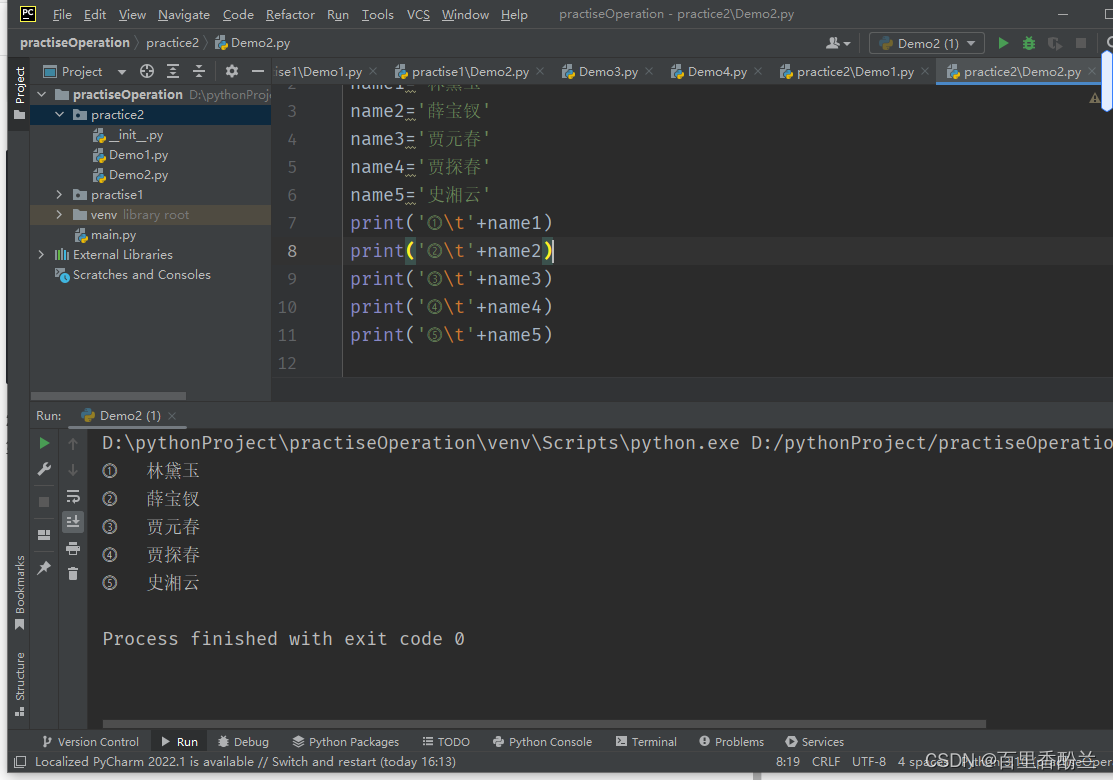The width and height of the screenshot is (1113, 780).
Task: Select main.py in project tree
Action: click(x=114, y=234)
